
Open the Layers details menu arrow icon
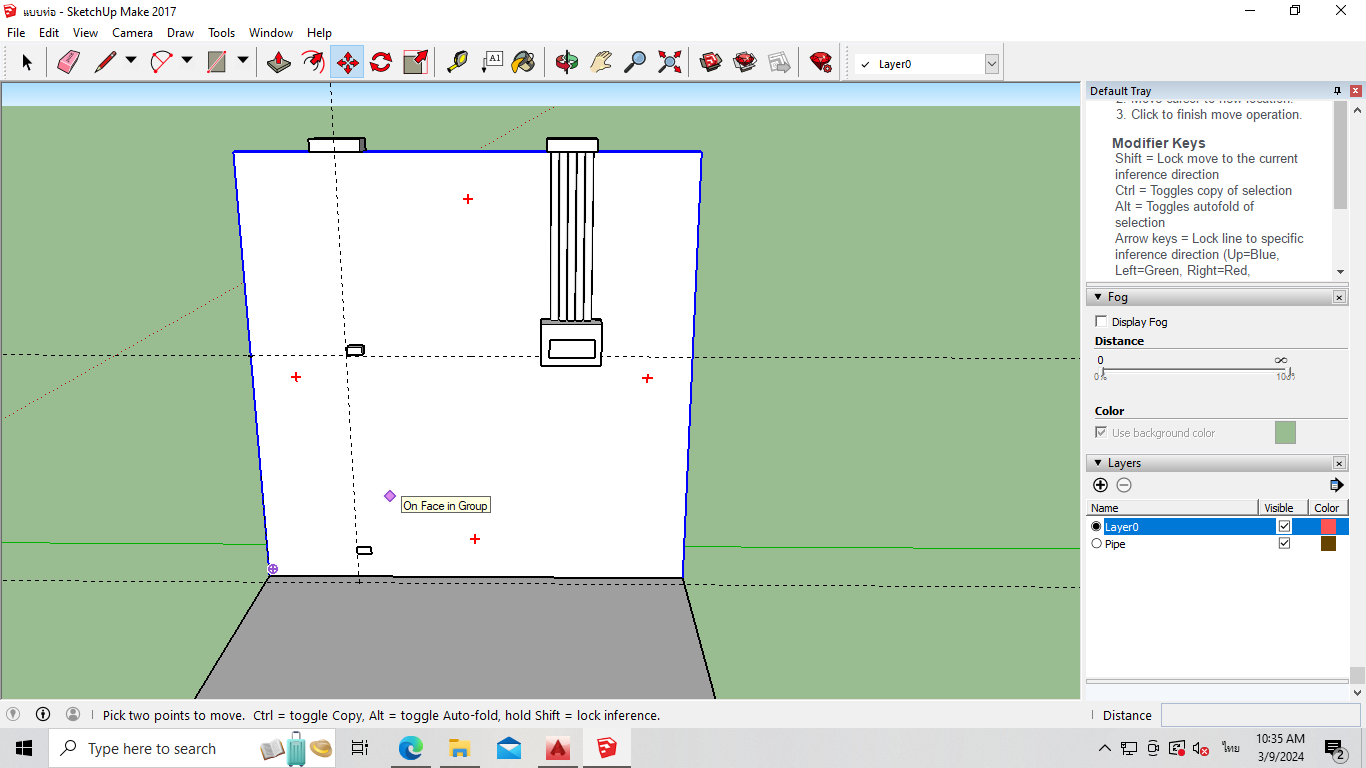pos(1336,485)
